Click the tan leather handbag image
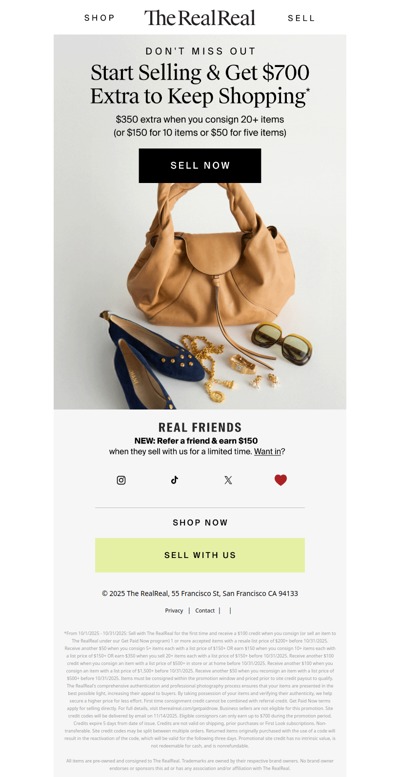Viewport: 400px width, 777px height. [x=211, y=255]
